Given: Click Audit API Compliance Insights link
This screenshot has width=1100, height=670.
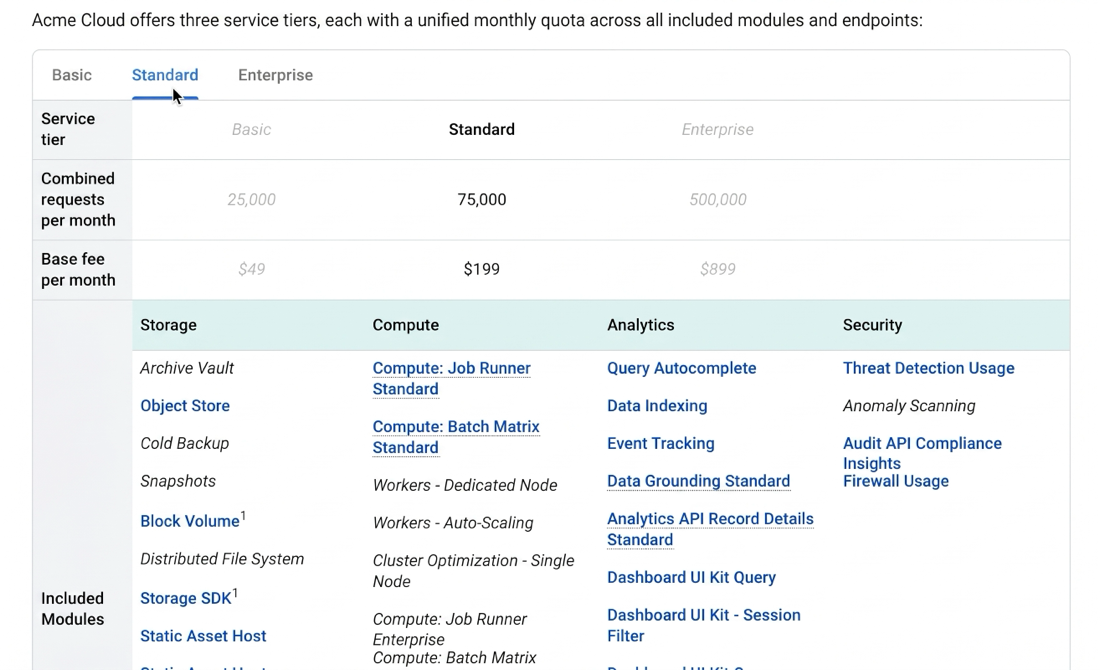Looking at the screenshot, I should pos(922,453).
